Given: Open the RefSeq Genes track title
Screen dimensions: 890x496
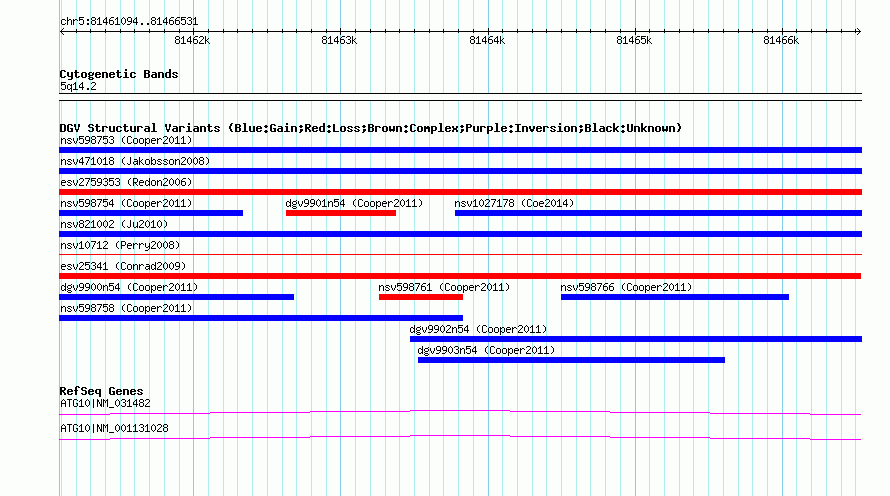Looking at the screenshot, I should pos(101,391).
